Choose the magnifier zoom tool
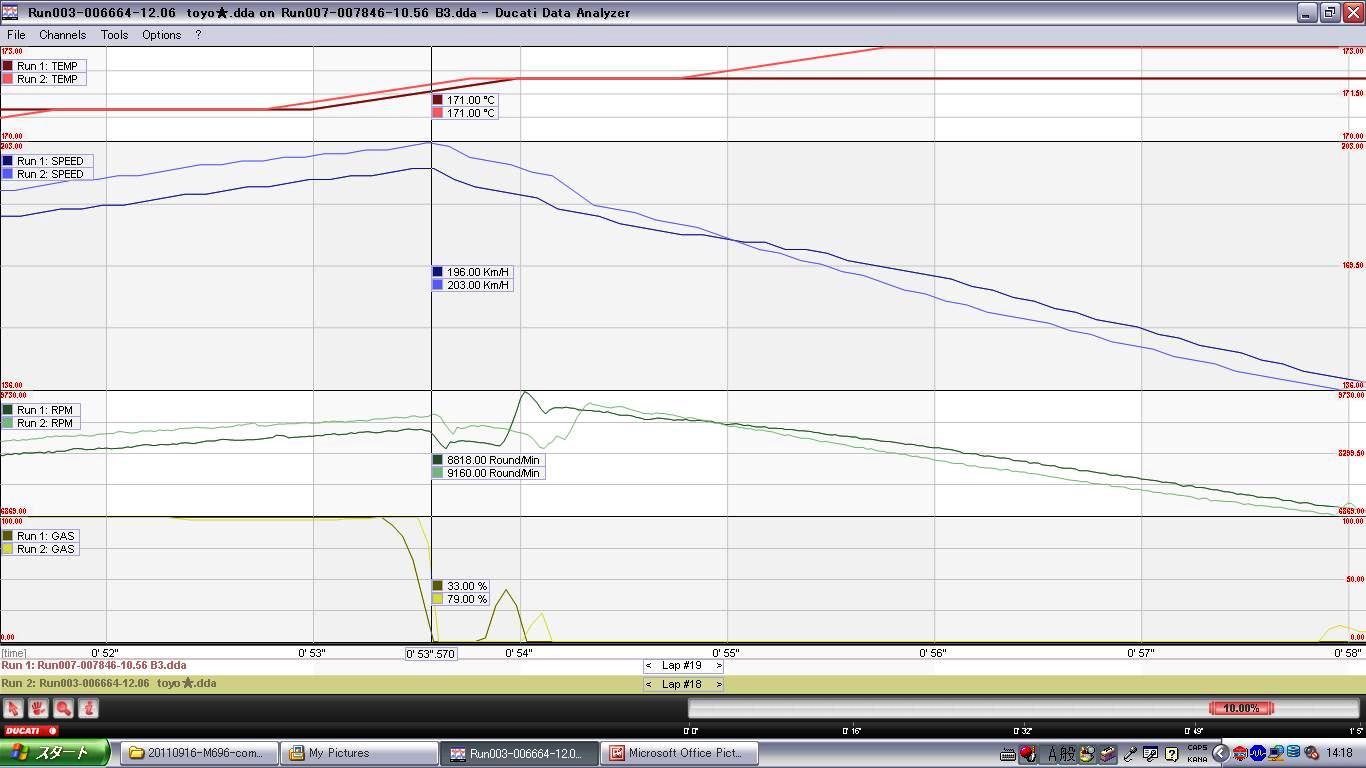The height and width of the screenshot is (768, 1366). [63, 708]
